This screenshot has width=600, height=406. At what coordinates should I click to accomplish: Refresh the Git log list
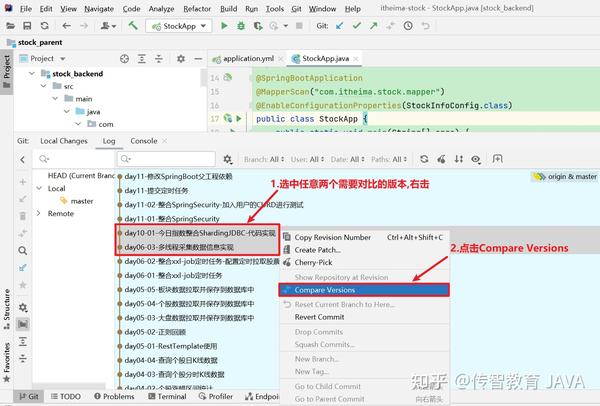[x=424, y=159]
